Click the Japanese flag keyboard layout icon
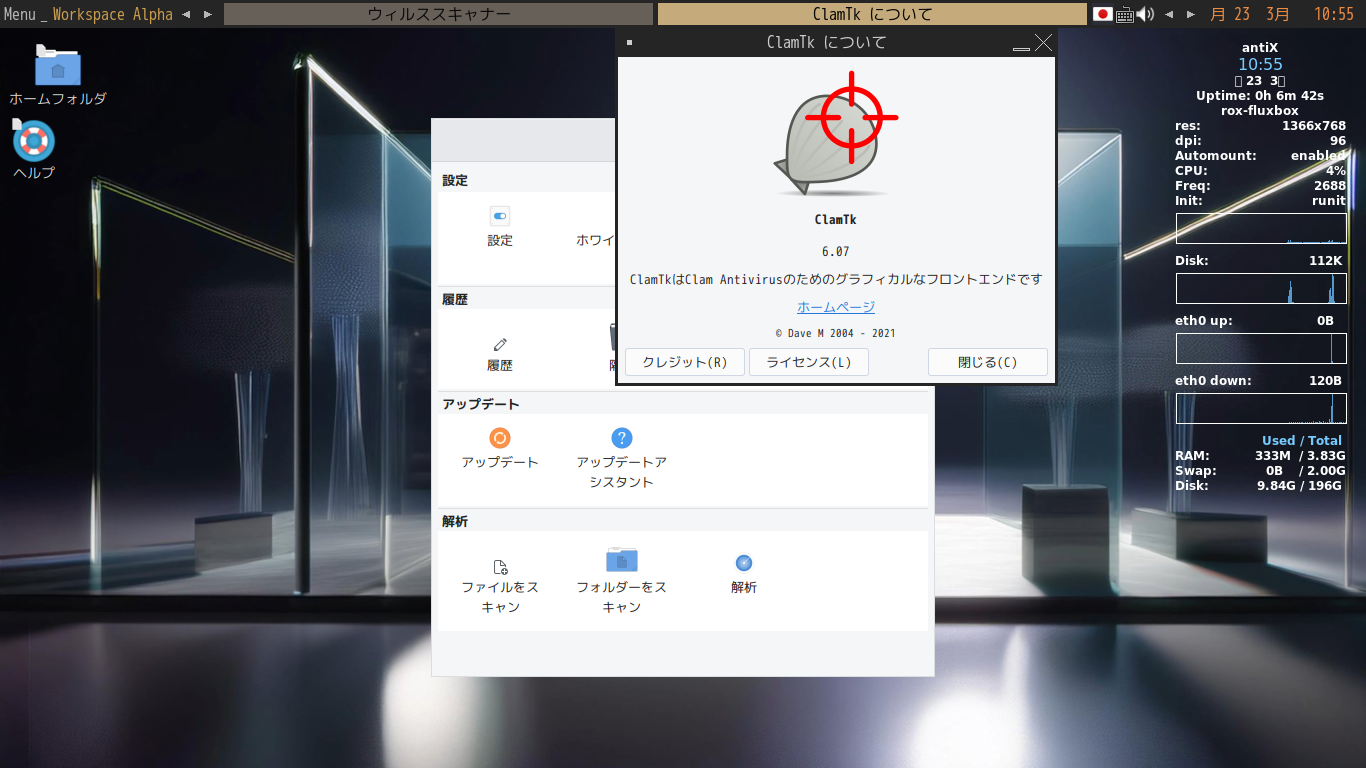 click(x=1103, y=14)
